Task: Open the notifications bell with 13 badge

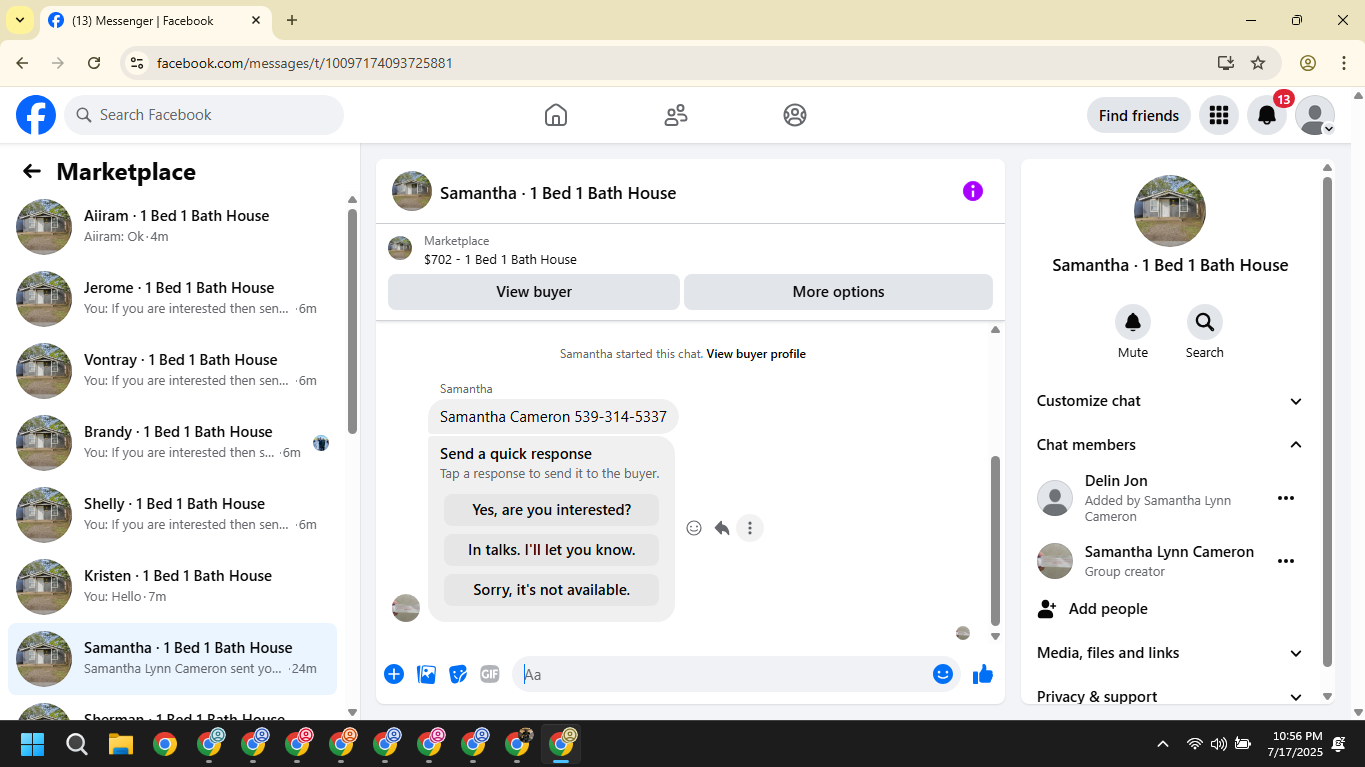Action: [x=1267, y=115]
